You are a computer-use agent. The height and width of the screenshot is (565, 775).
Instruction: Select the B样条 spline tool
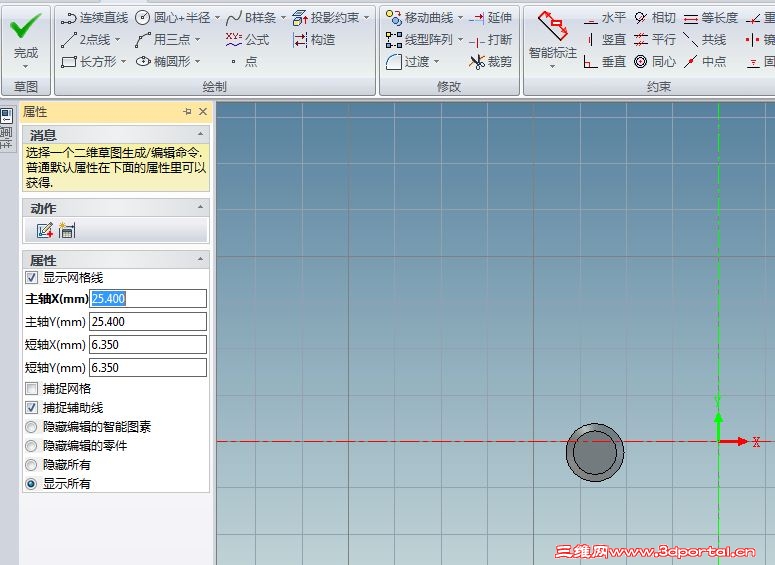coord(251,18)
